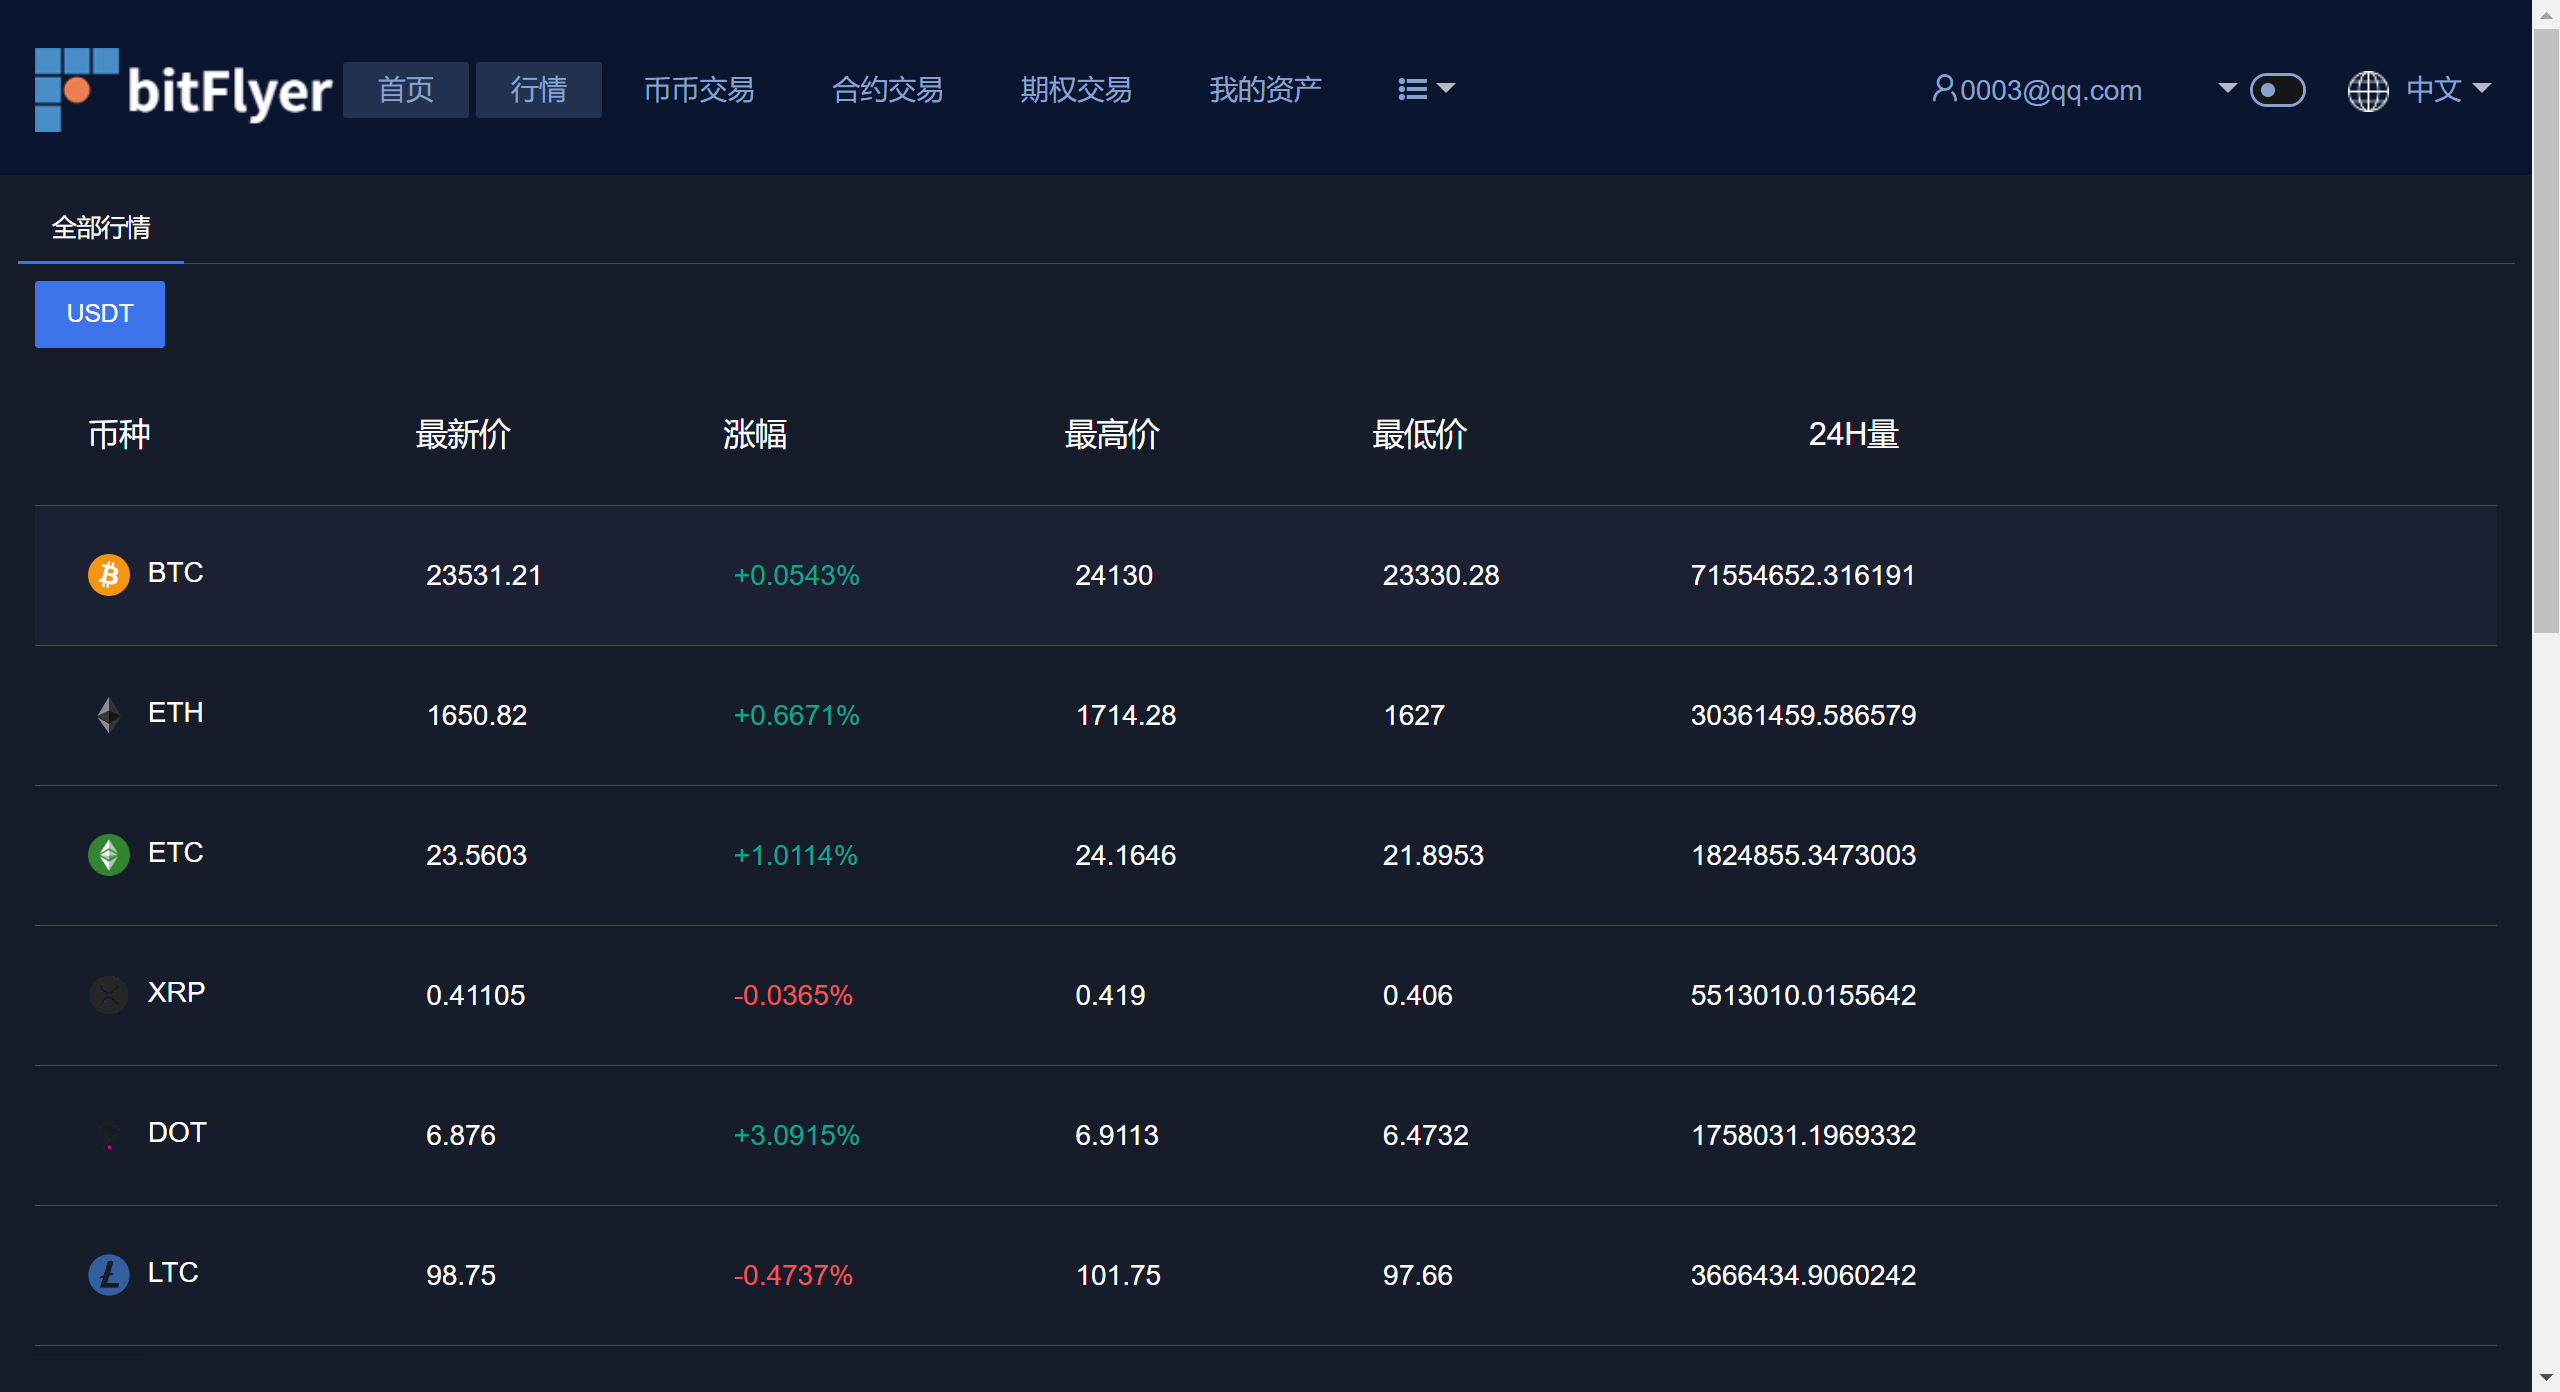Click ETC volume 1824855.3473003

(x=1803, y=855)
